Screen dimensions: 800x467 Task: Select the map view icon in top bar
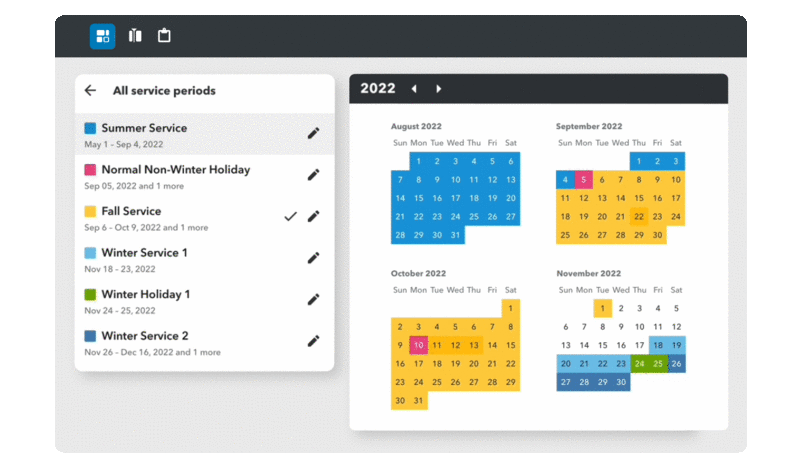click(135, 36)
